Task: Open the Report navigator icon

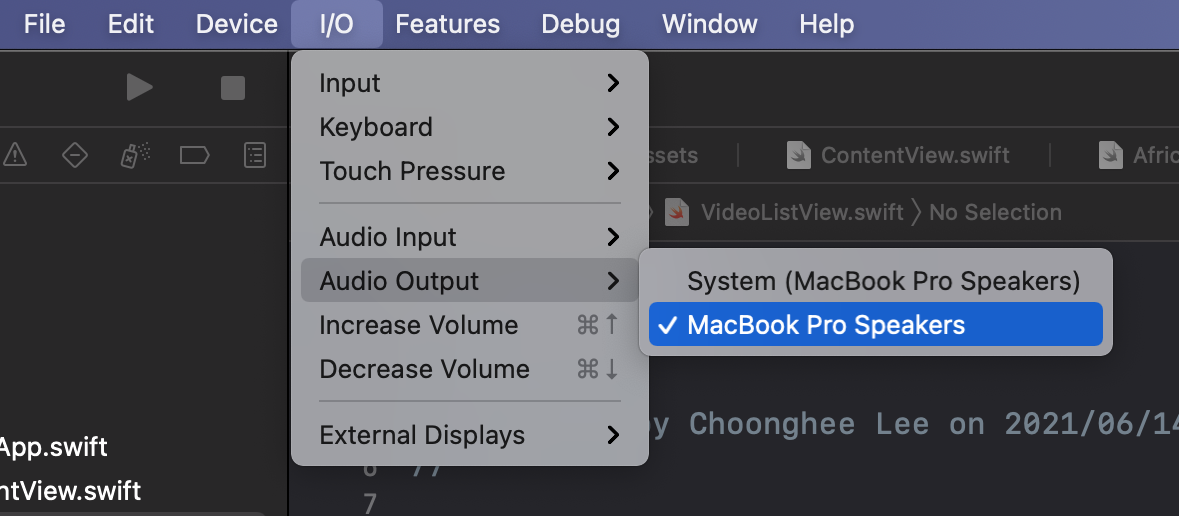Action: click(x=255, y=155)
